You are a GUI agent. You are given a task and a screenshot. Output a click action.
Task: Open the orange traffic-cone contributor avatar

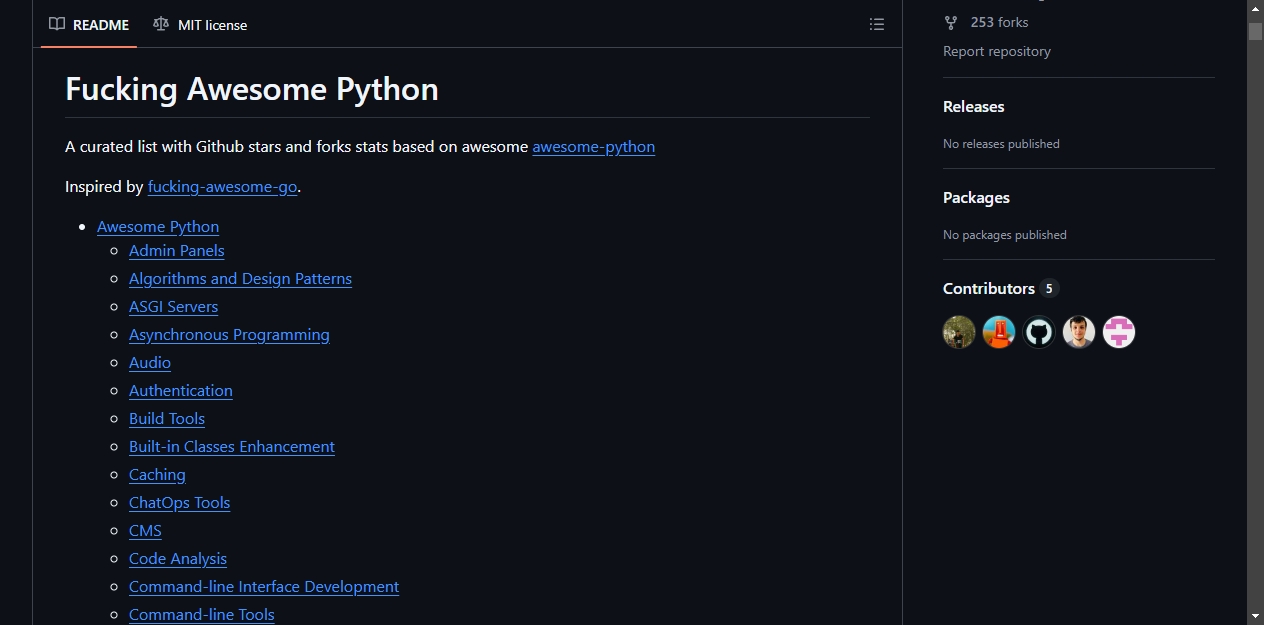tap(999, 332)
